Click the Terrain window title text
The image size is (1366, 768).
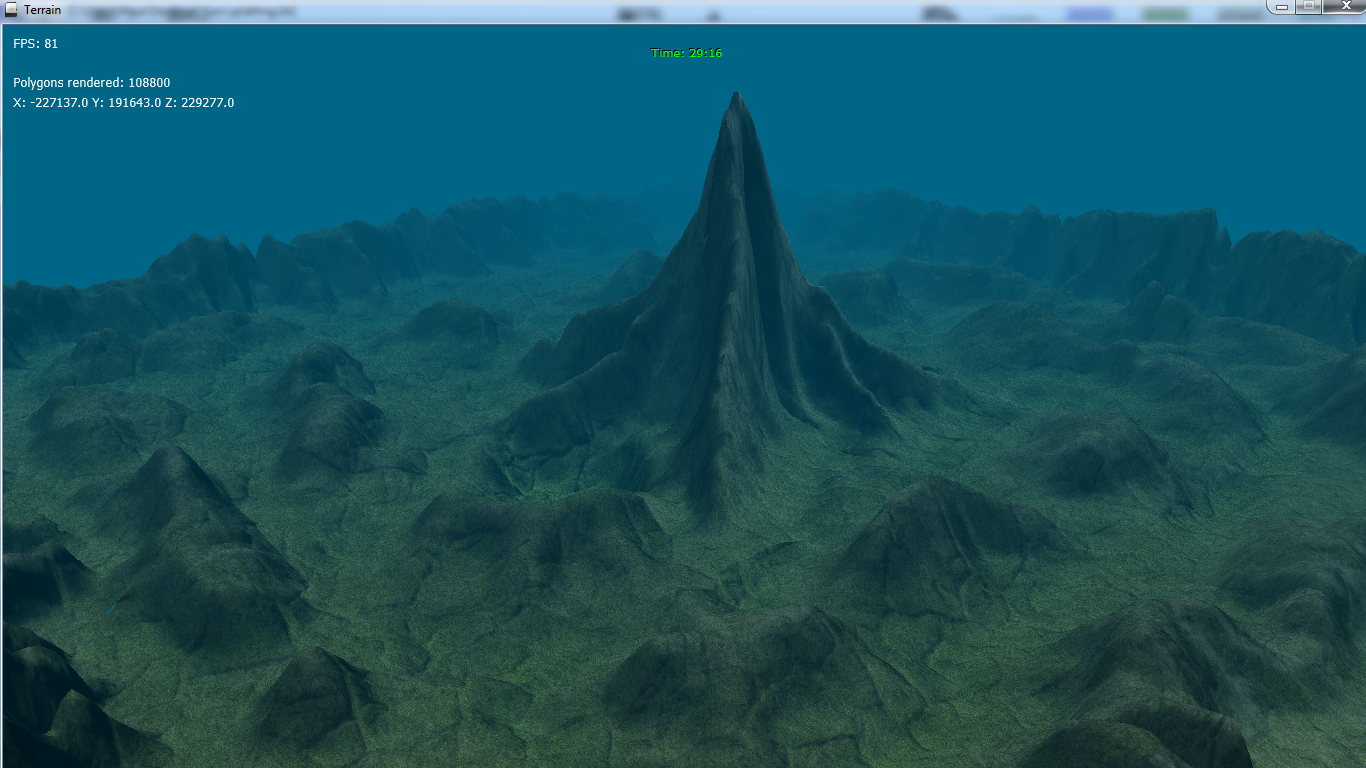(x=42, y=10)
